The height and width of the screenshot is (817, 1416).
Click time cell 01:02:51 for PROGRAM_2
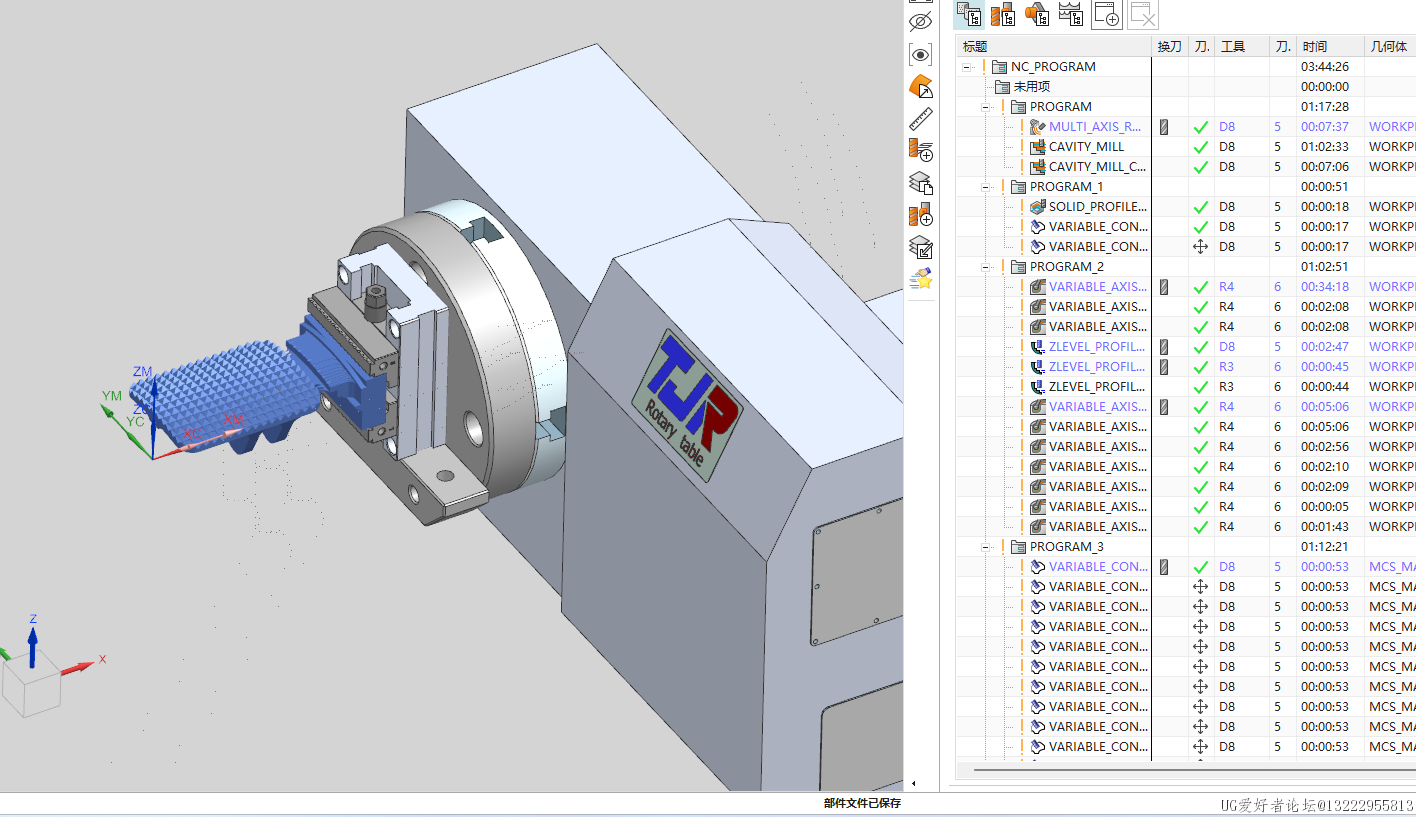(x=1325, y=267)
